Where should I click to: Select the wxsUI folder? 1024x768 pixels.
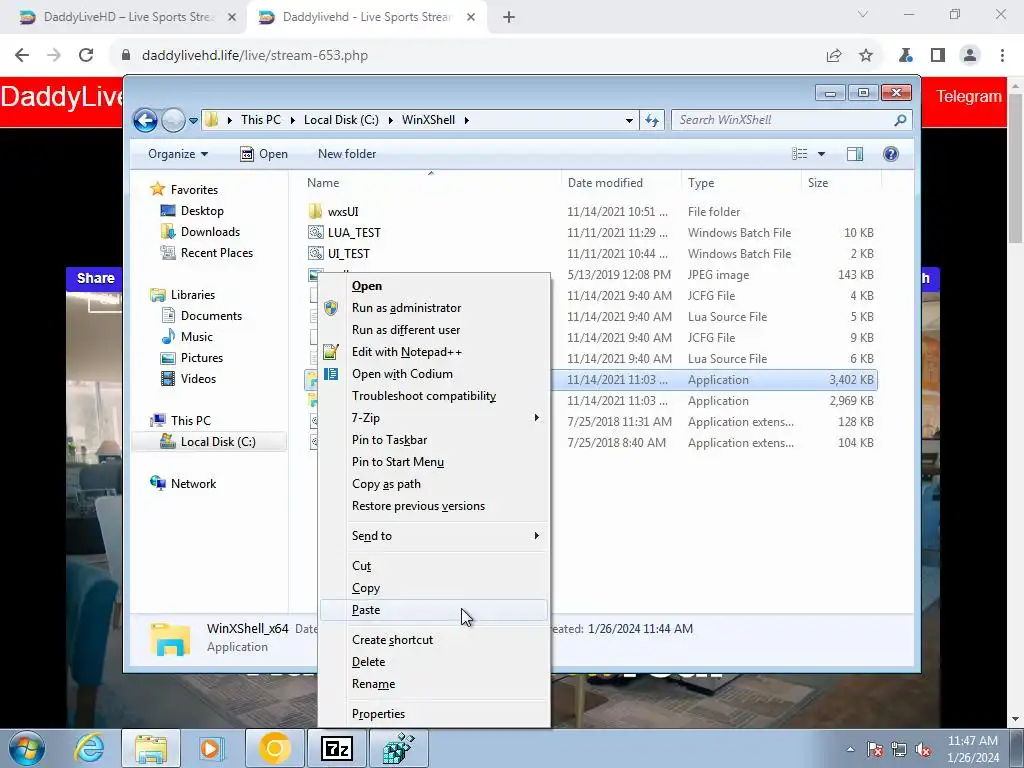[x=343, y=212]
